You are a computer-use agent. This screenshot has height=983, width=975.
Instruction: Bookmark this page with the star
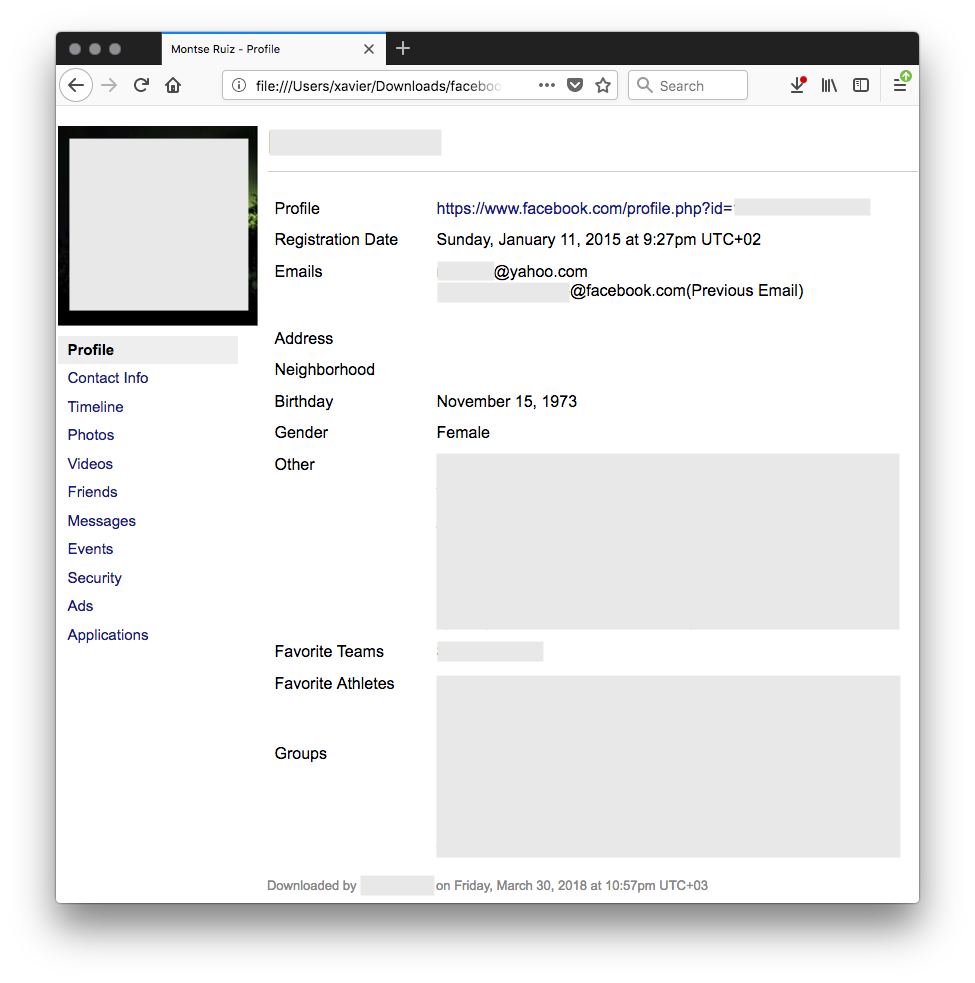(603, 85)
